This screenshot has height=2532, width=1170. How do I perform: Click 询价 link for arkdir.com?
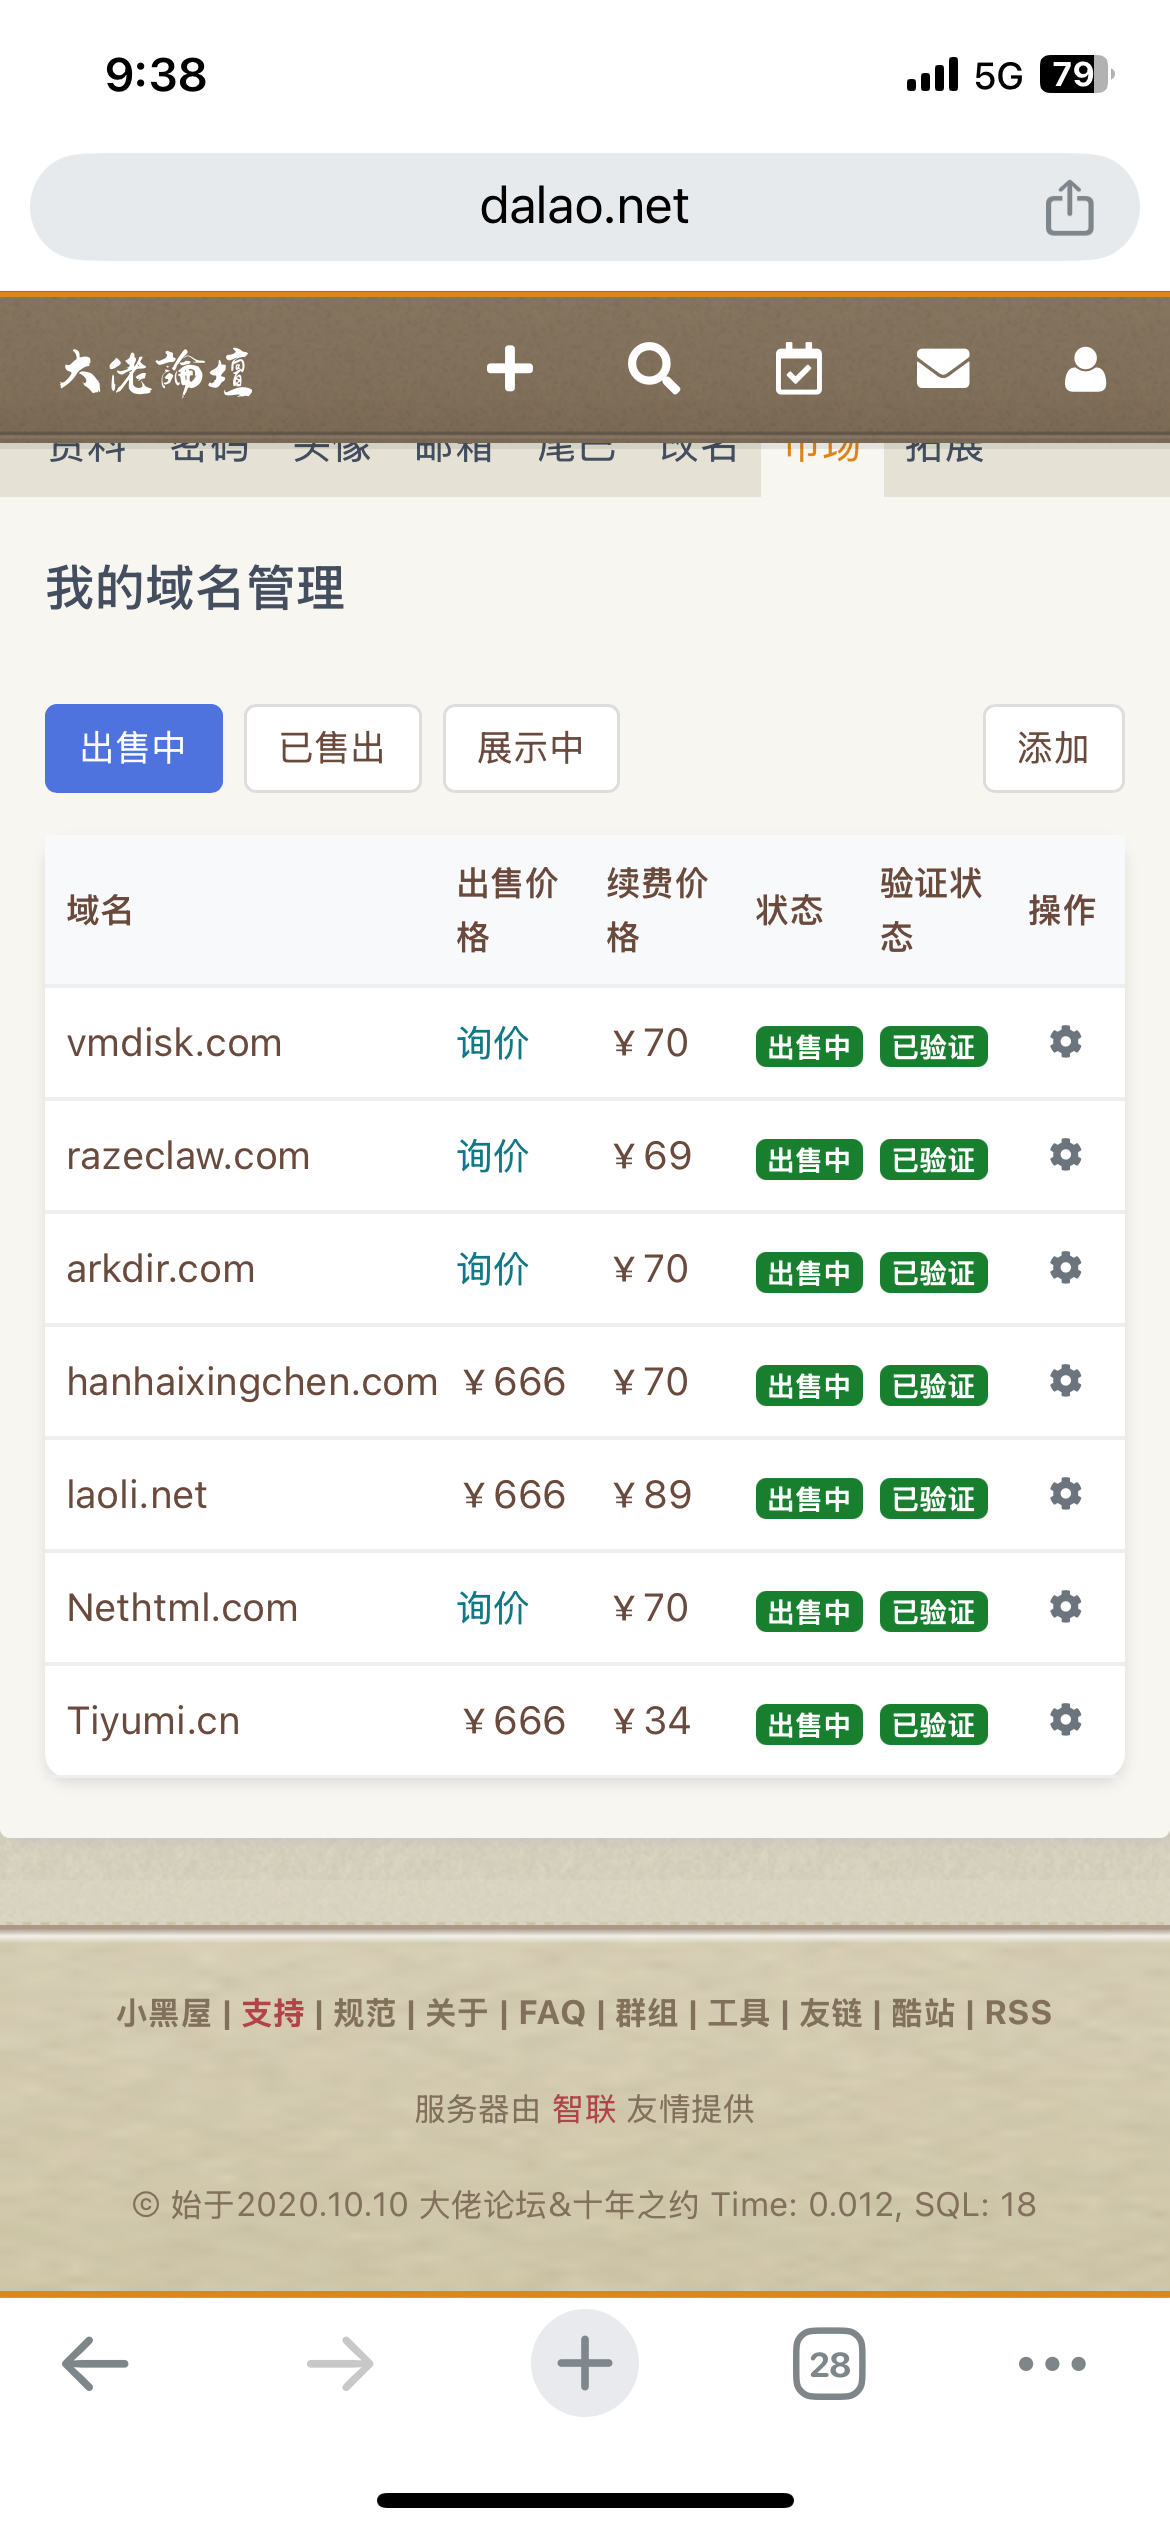493,1269
